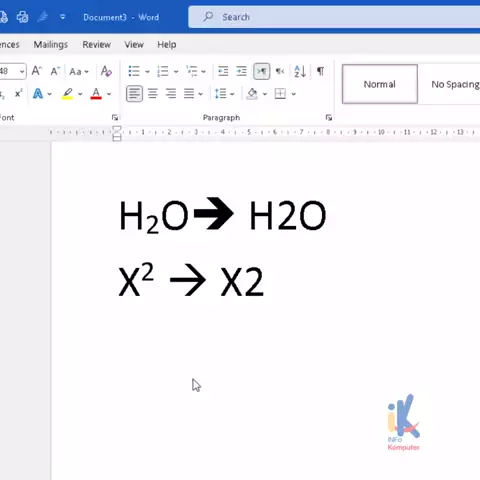Open the Mailings tab
The height and width of the screenshot is (480, 480).
(x=51, y=44)
